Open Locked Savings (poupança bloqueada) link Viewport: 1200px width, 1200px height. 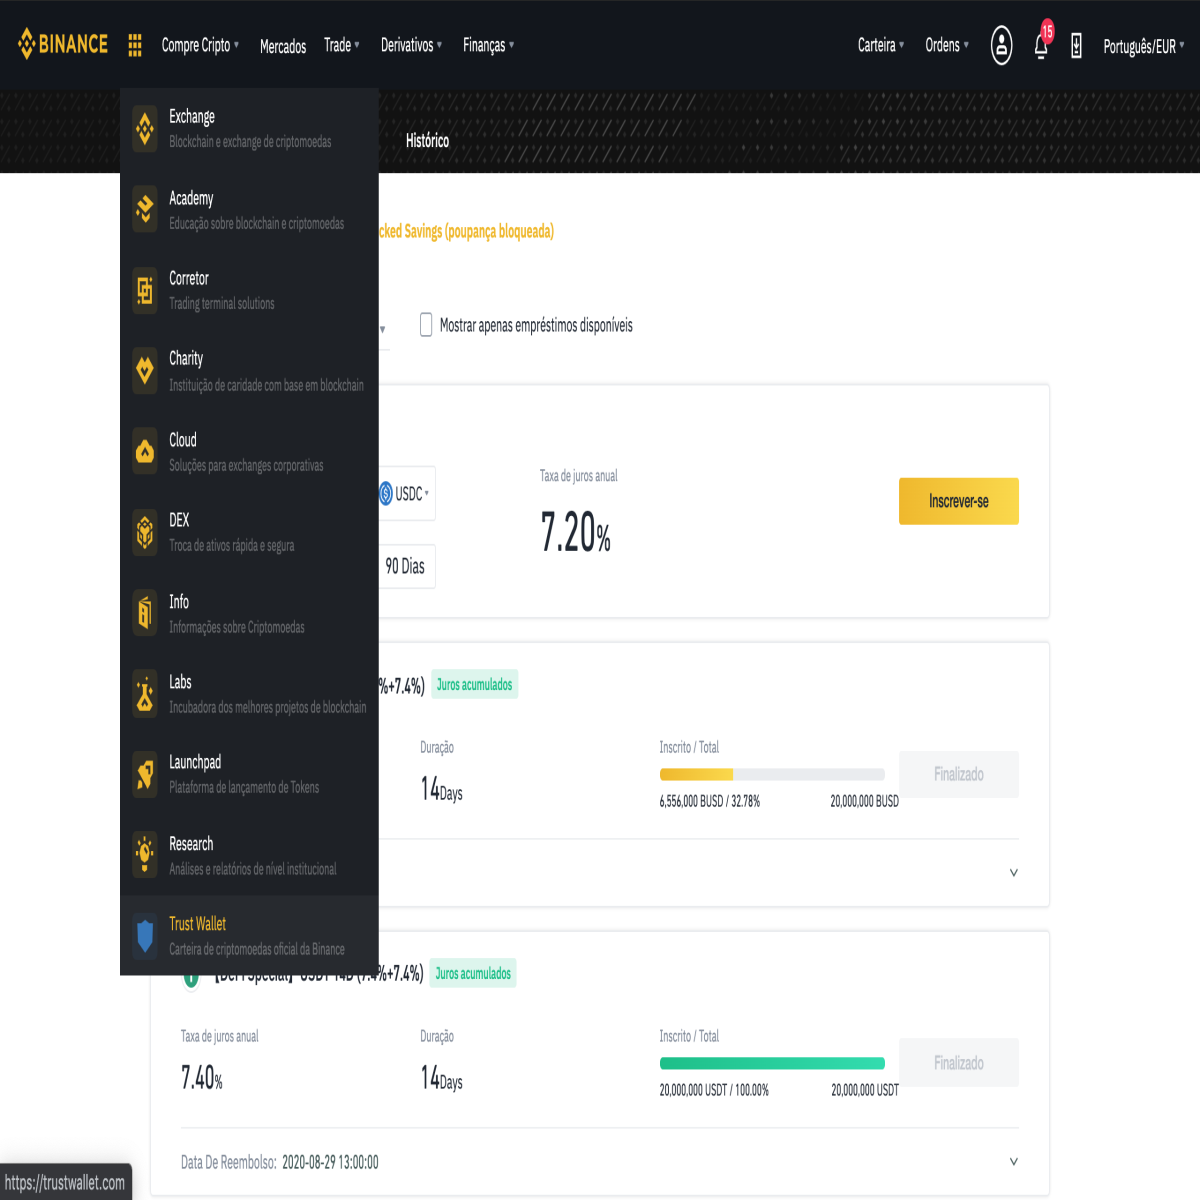466,231
